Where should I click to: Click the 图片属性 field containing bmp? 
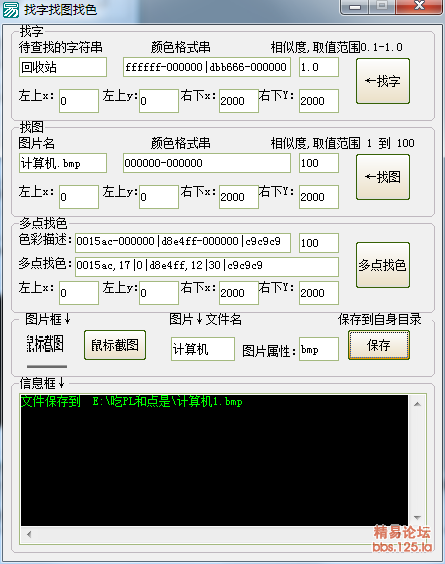click(319, 349)
